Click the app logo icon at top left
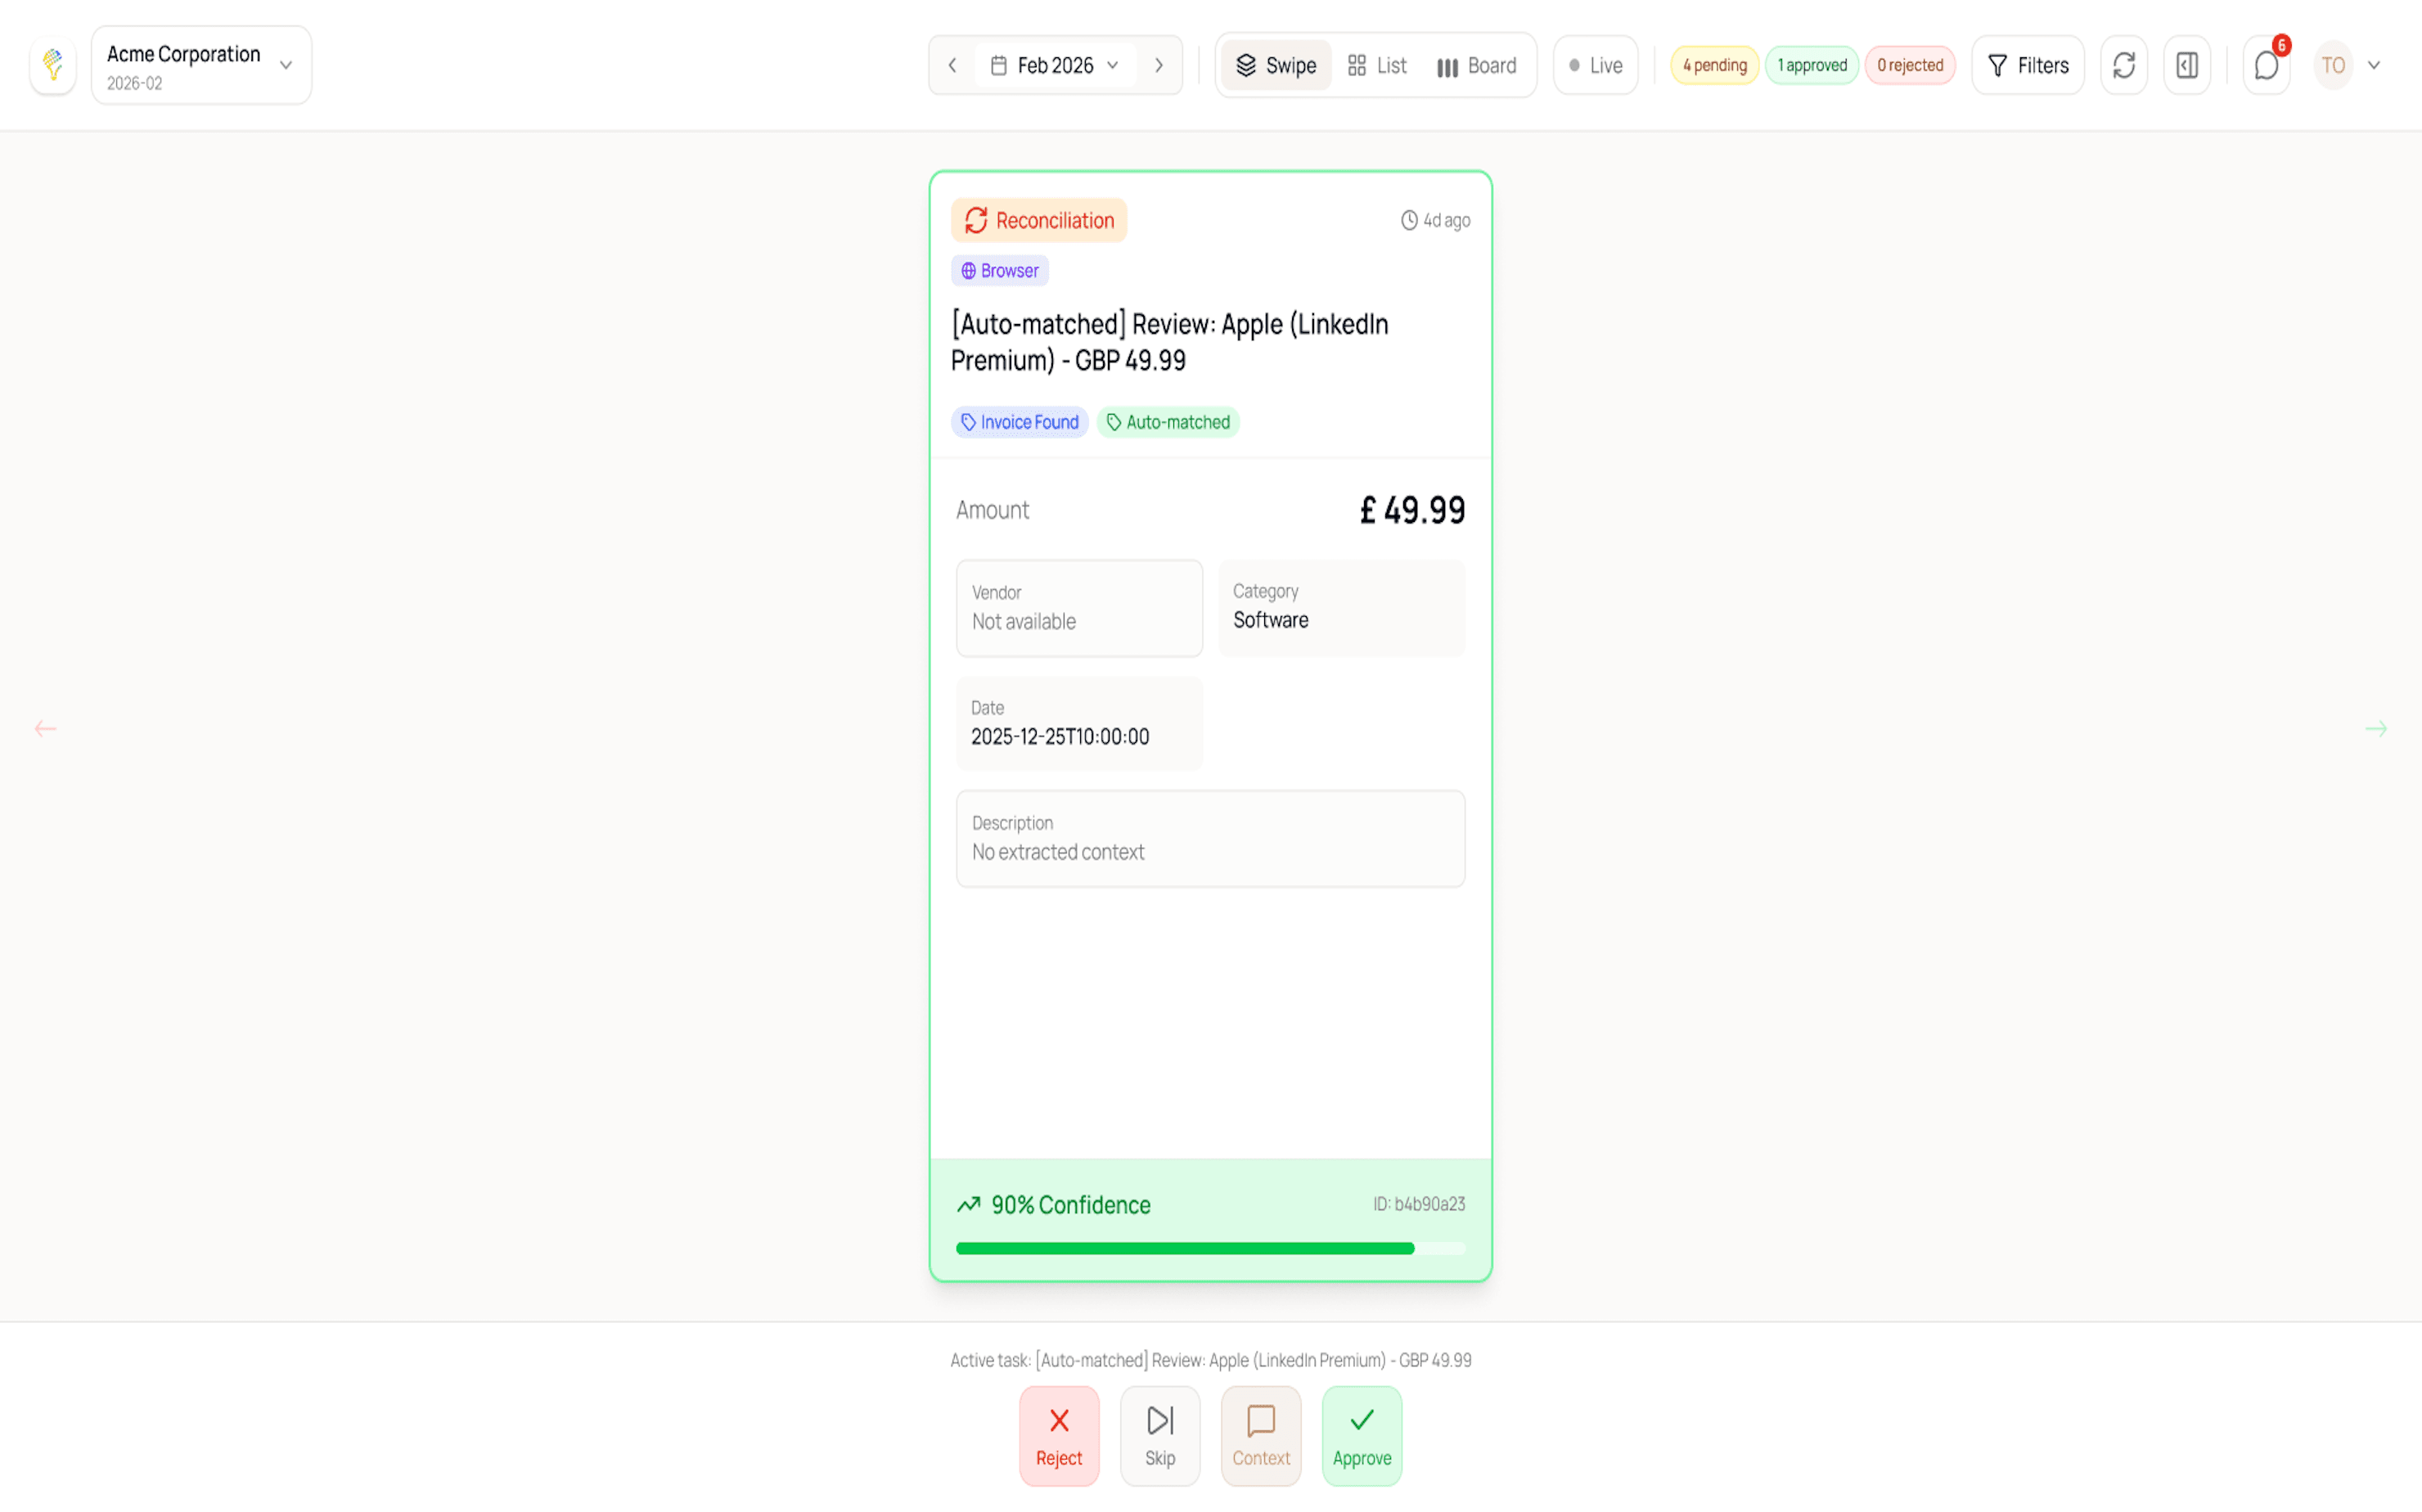The width and height of the screenshot is (2422, 1512). tap(53, 66)
